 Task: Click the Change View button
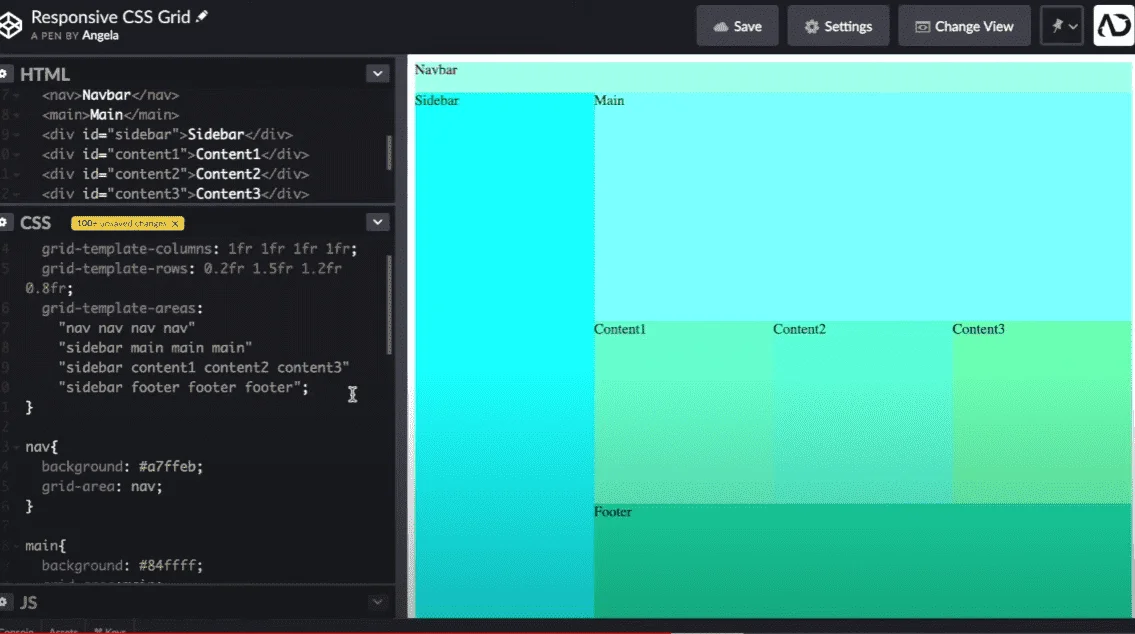click(964, 26)
